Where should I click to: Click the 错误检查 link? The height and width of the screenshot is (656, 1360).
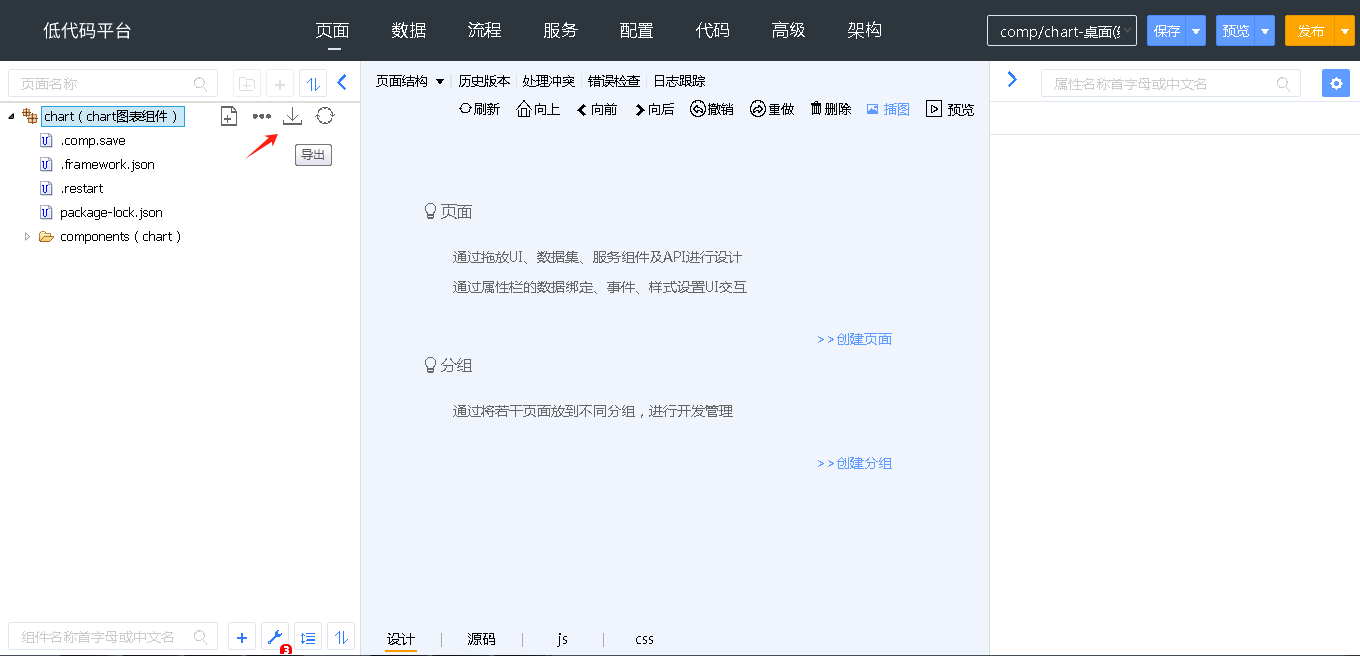614,81
